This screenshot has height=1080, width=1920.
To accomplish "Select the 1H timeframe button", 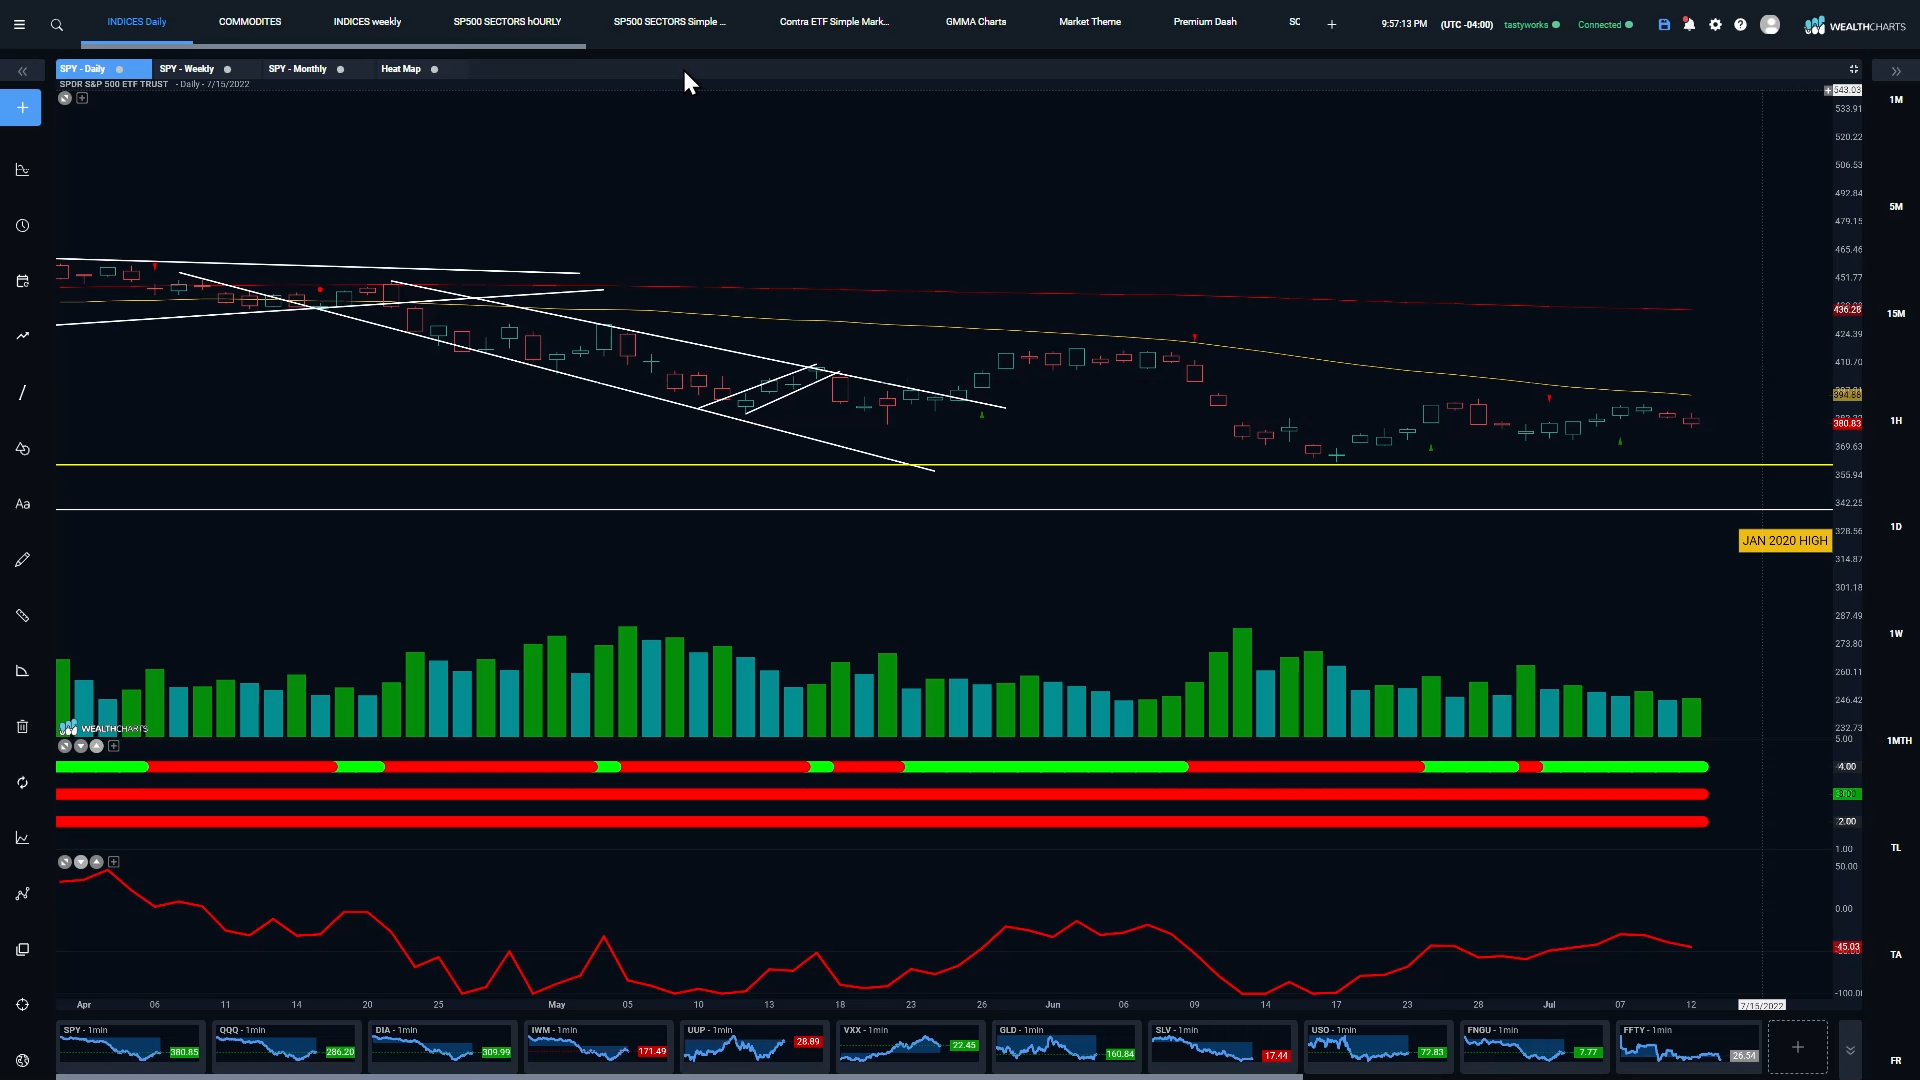I will 1896,421.
